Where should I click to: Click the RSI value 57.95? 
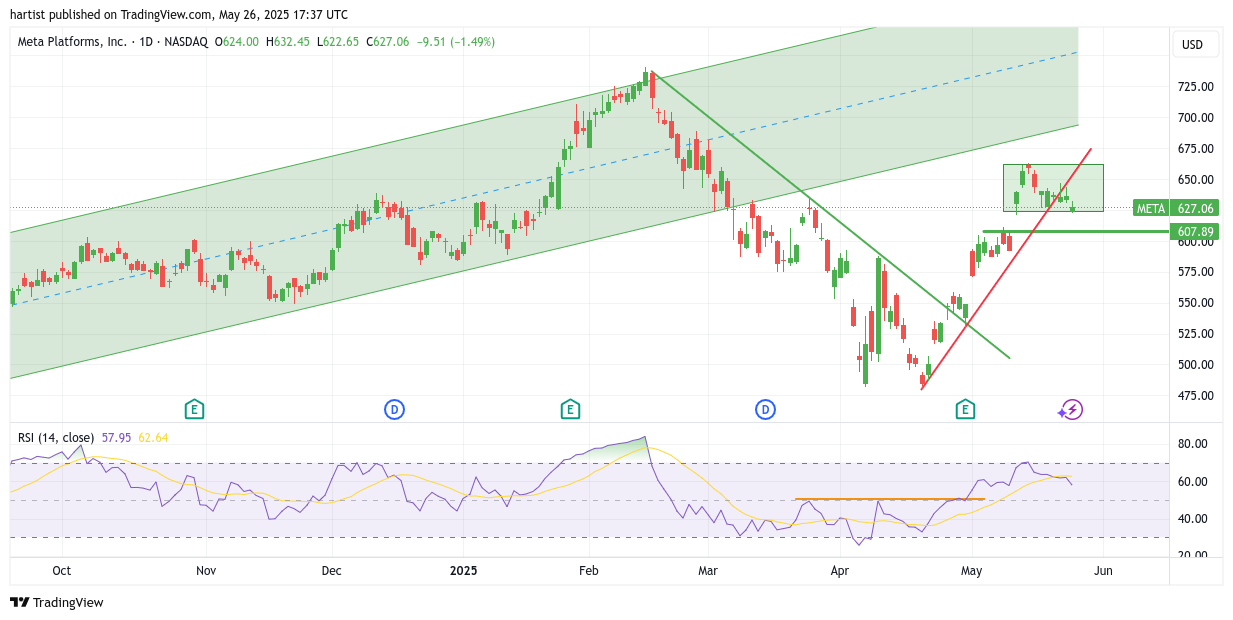pos(116,437)
